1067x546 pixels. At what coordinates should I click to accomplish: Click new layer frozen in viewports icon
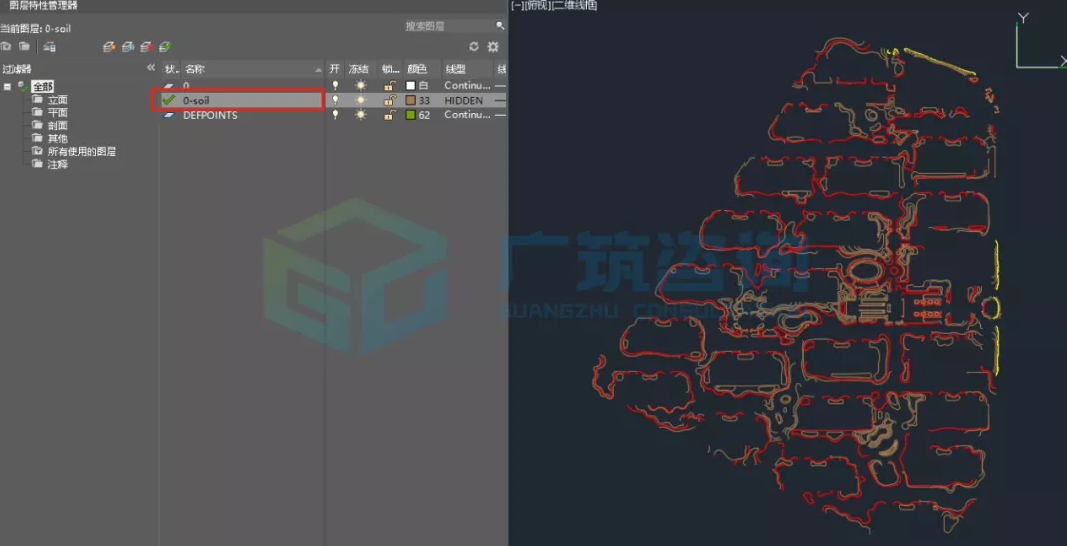coord(128,47)
